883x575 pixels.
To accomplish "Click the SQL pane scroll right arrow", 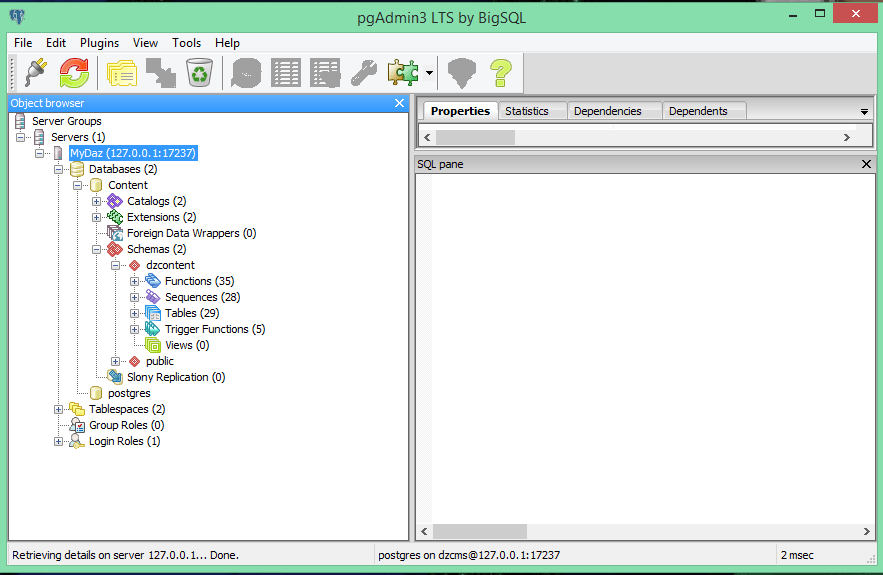I will pos(867,531).
